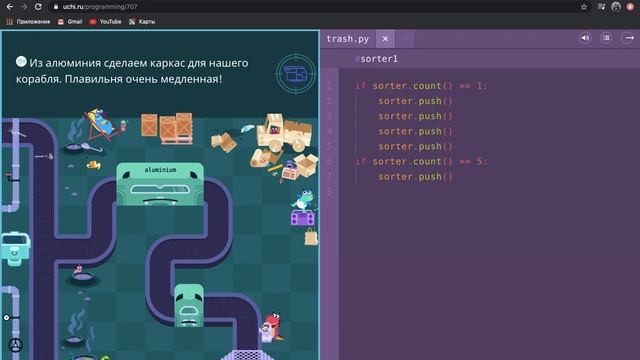Go back to the previous browser page
This screenshot has width=640, height=360.
[9, 7]
